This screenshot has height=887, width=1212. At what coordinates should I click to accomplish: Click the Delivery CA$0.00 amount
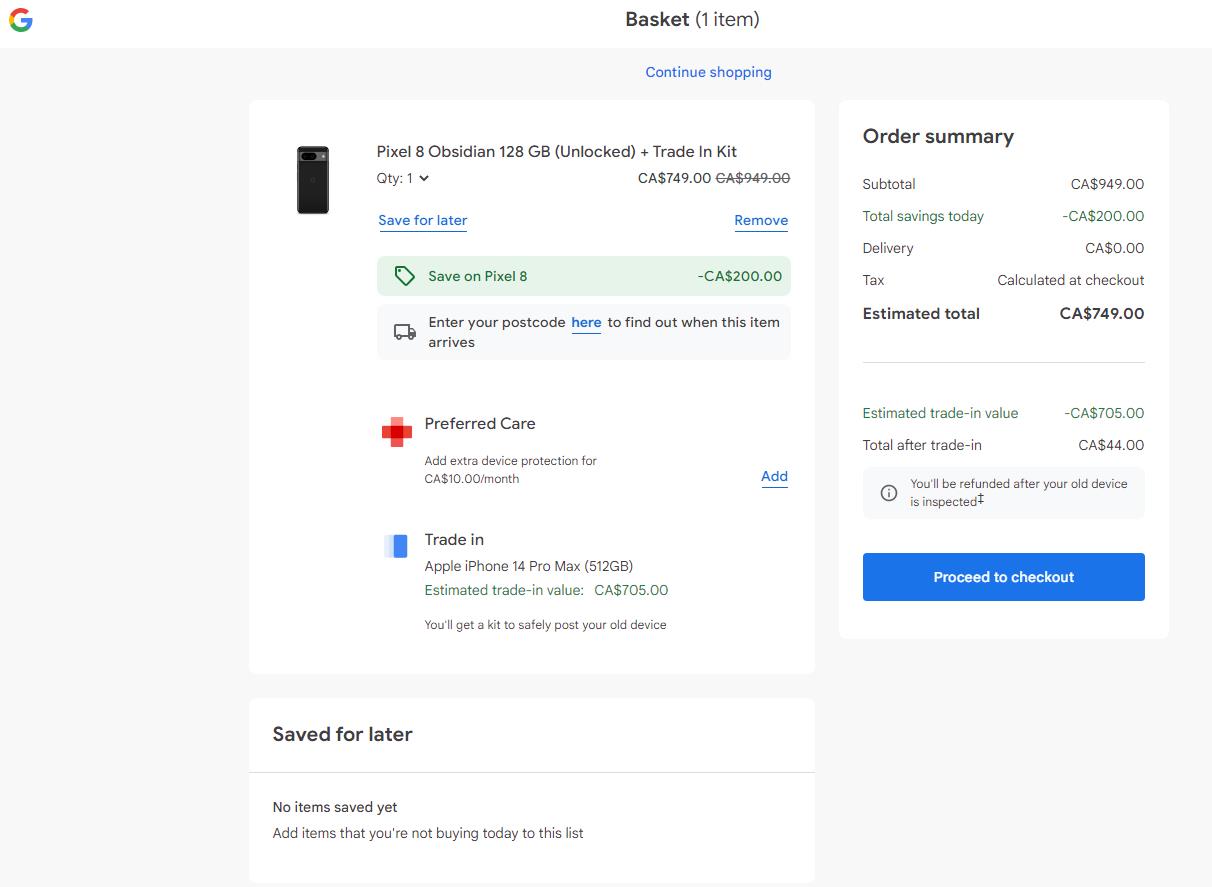click(x=1114, y=248)
